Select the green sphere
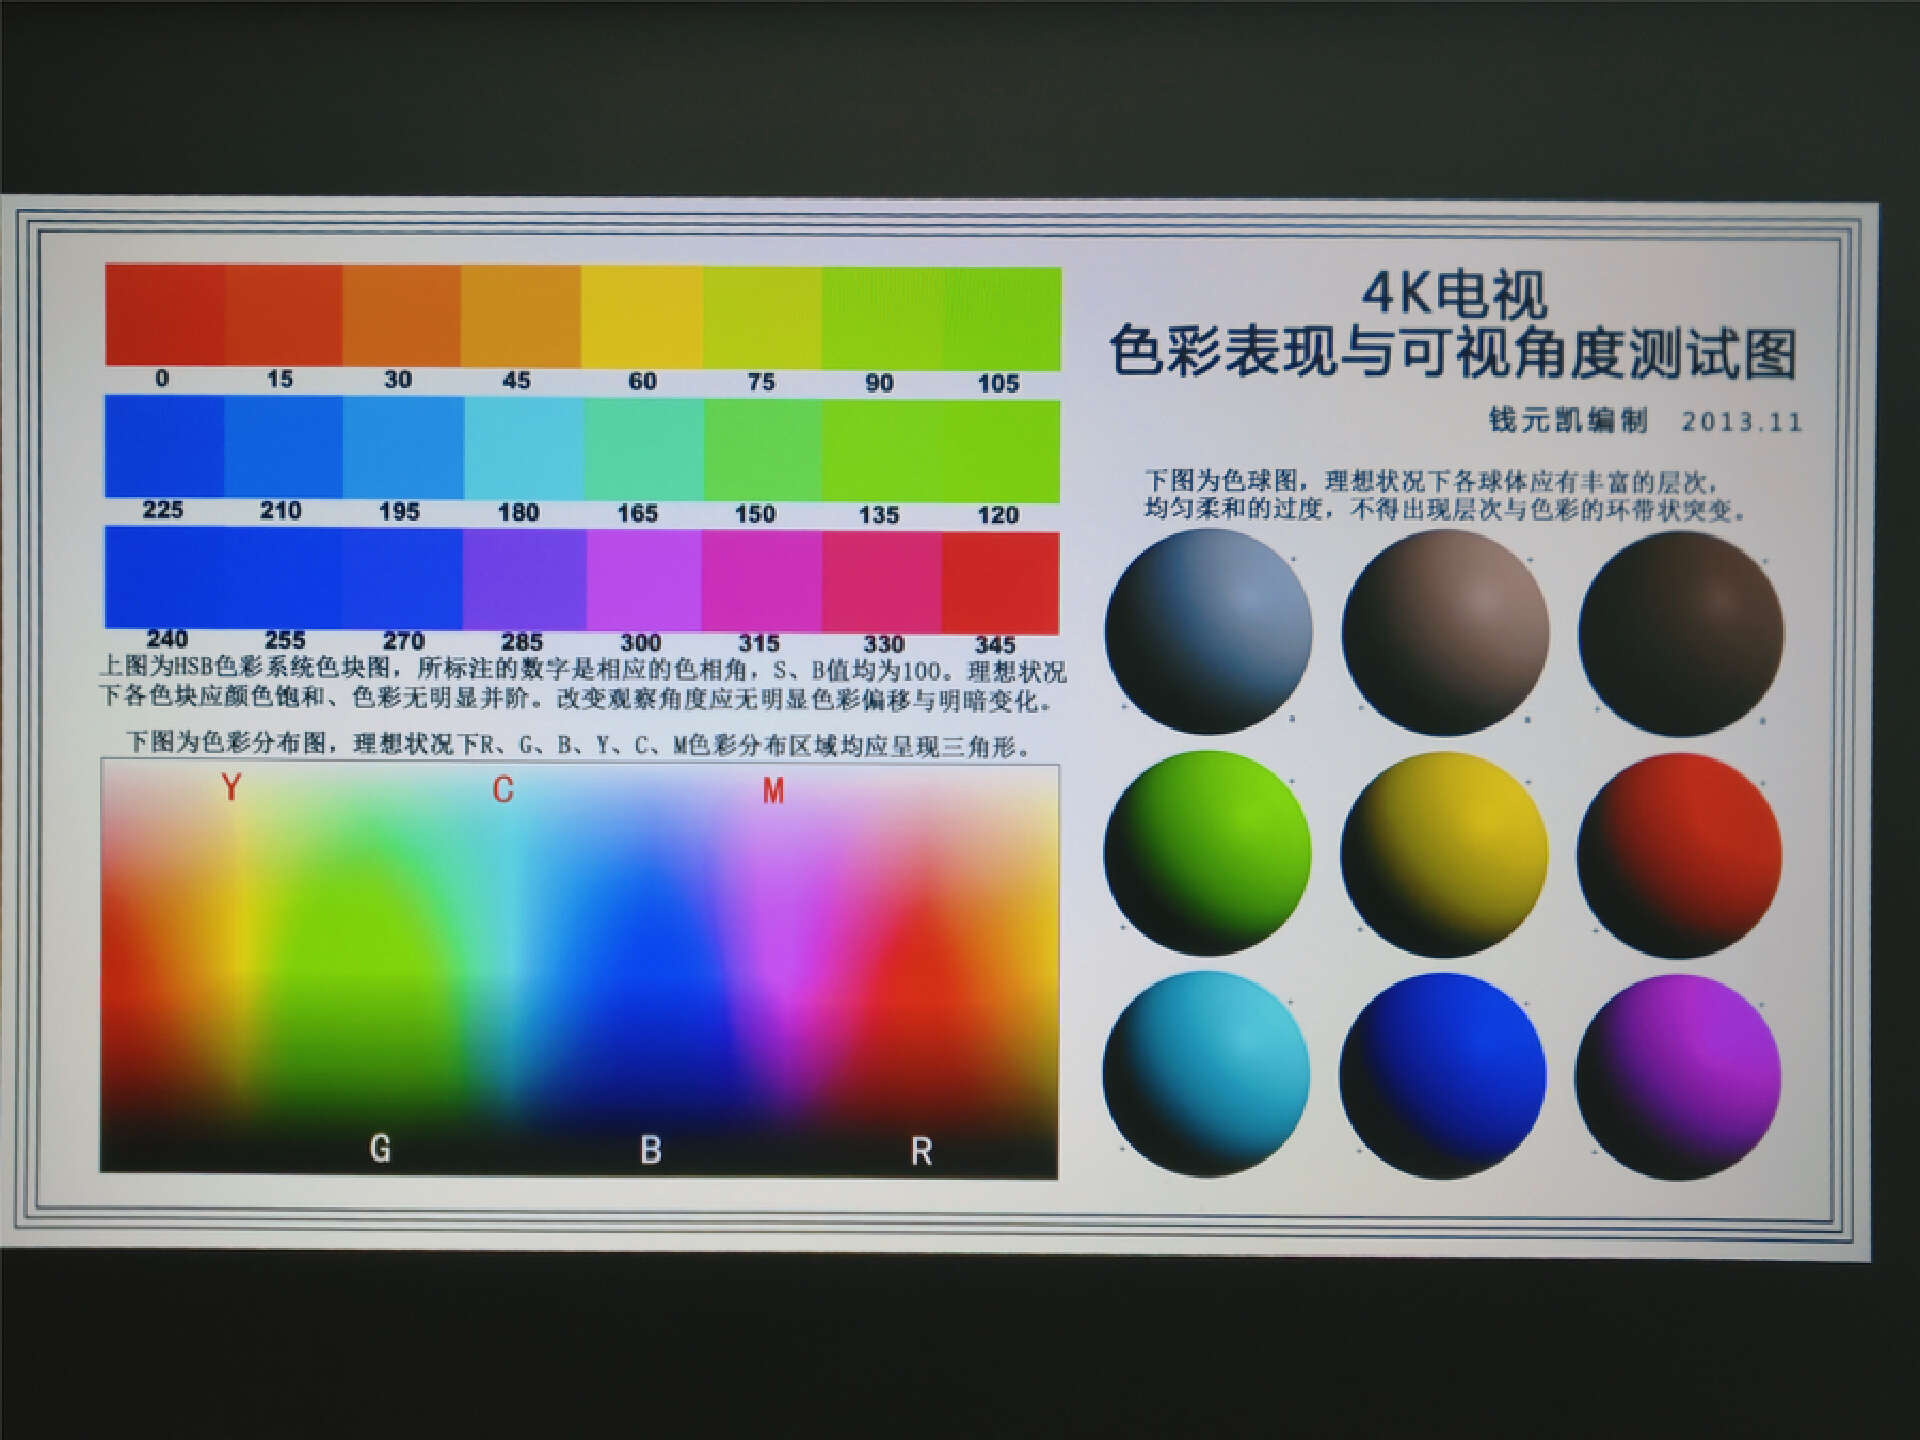 pos(1207,853)
